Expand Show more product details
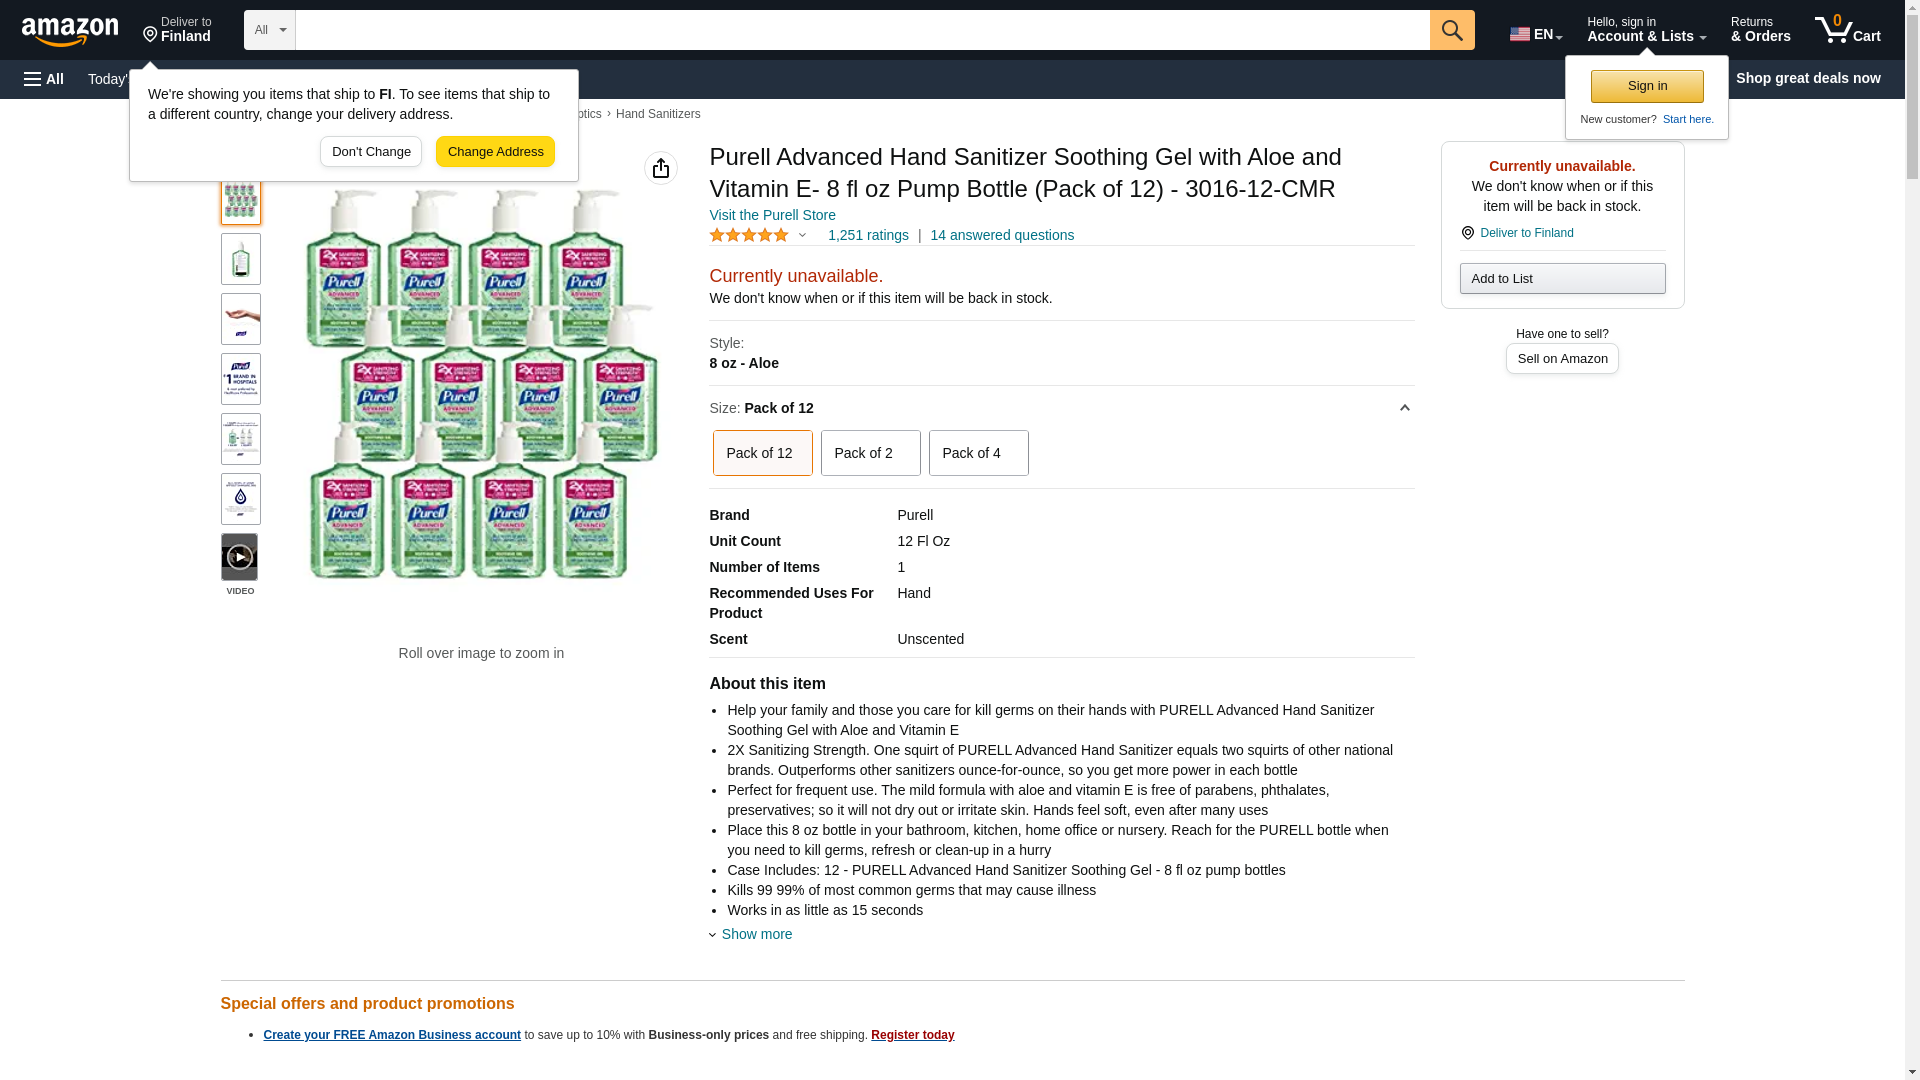The width and height of the screenshot is (1920, 1080). pos(756,934)
